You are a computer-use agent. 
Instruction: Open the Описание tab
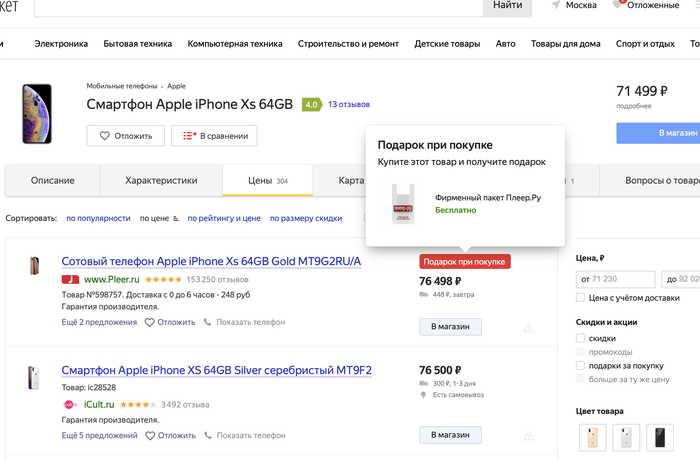52,181
